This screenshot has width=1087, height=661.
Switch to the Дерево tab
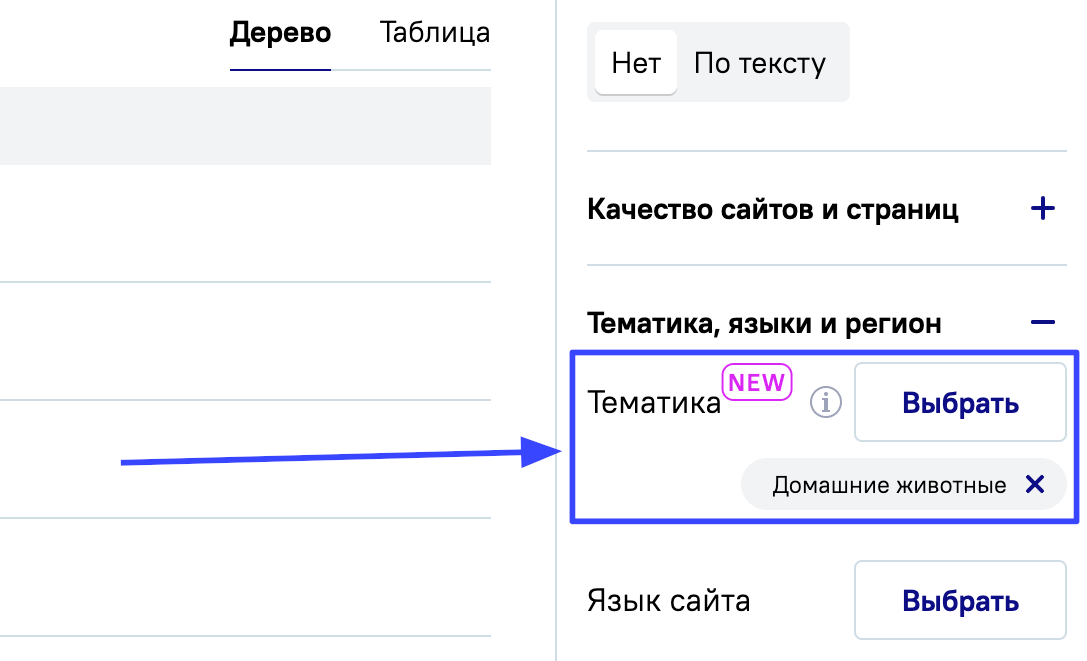[x=280, y=33]
